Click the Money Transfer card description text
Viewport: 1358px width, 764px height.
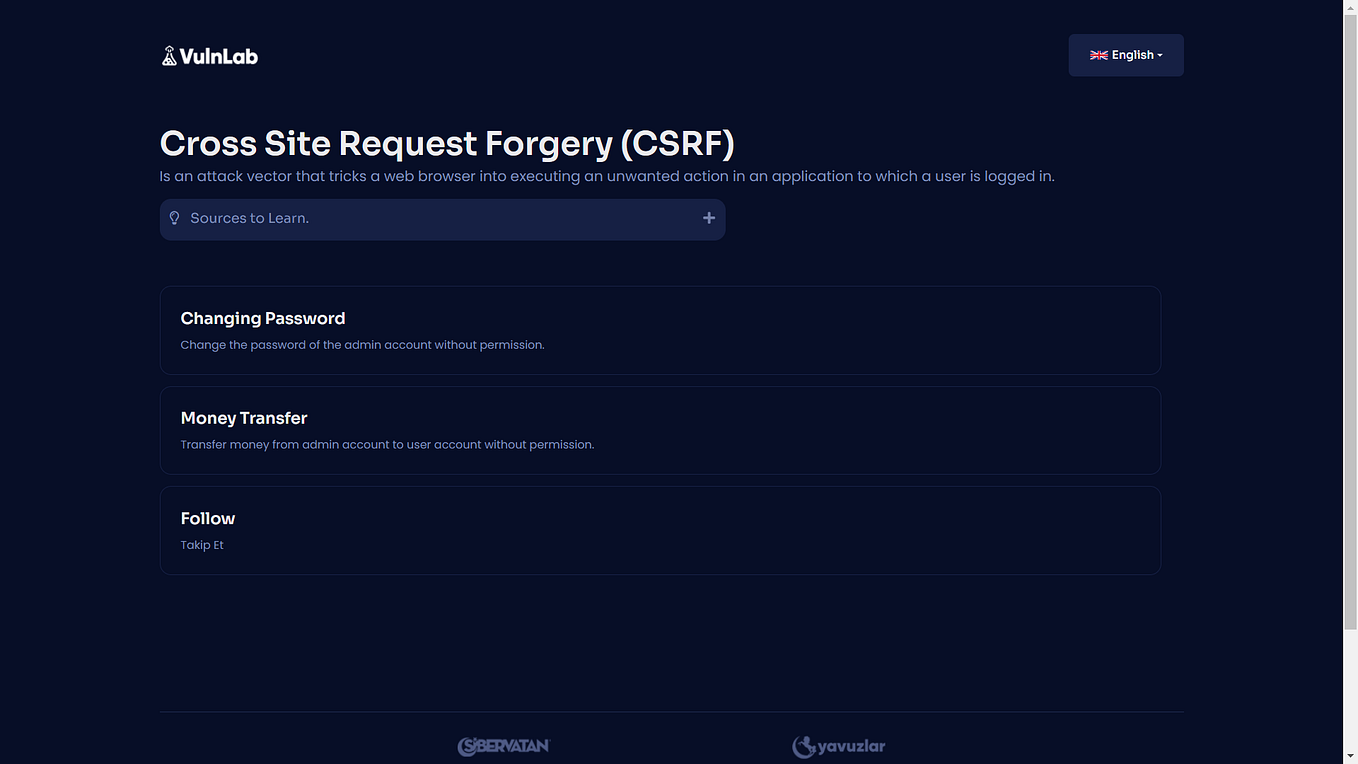coord(387,444)
